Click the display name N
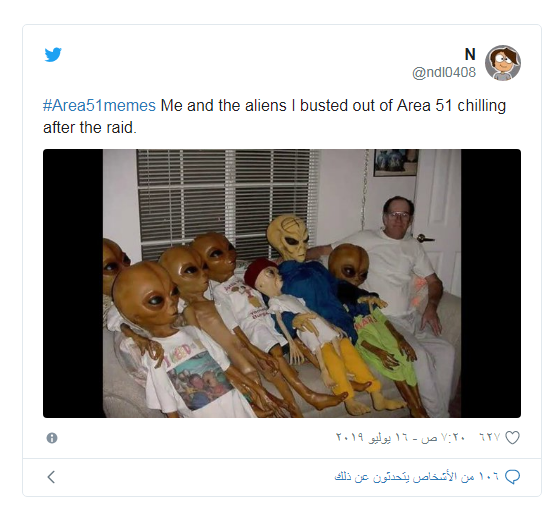 pos(470,54)
